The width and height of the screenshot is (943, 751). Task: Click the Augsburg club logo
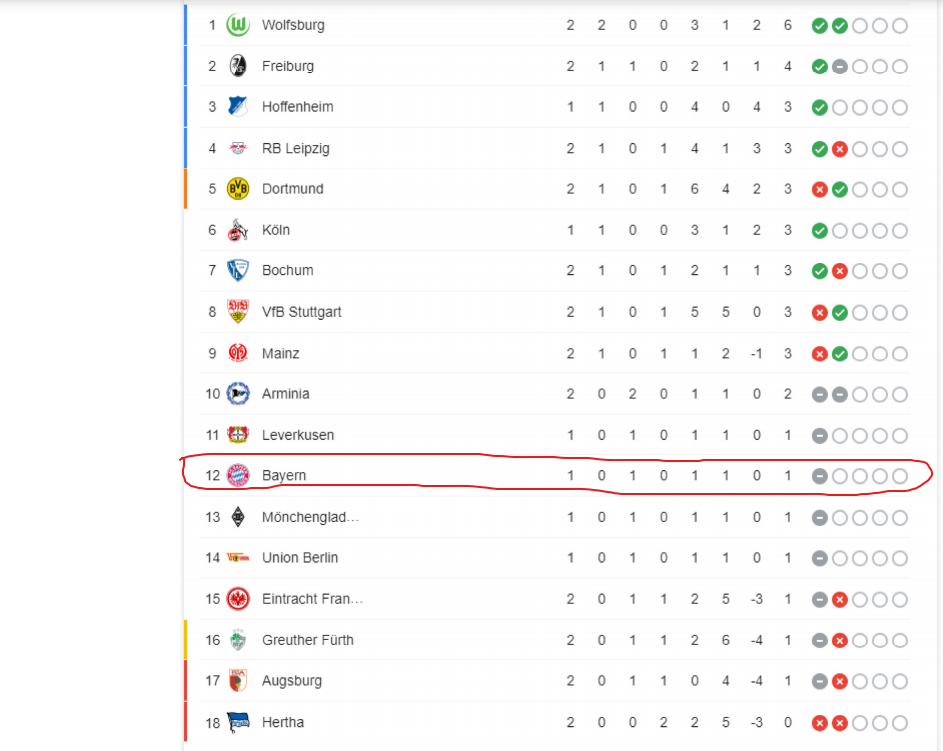point(238,681)
